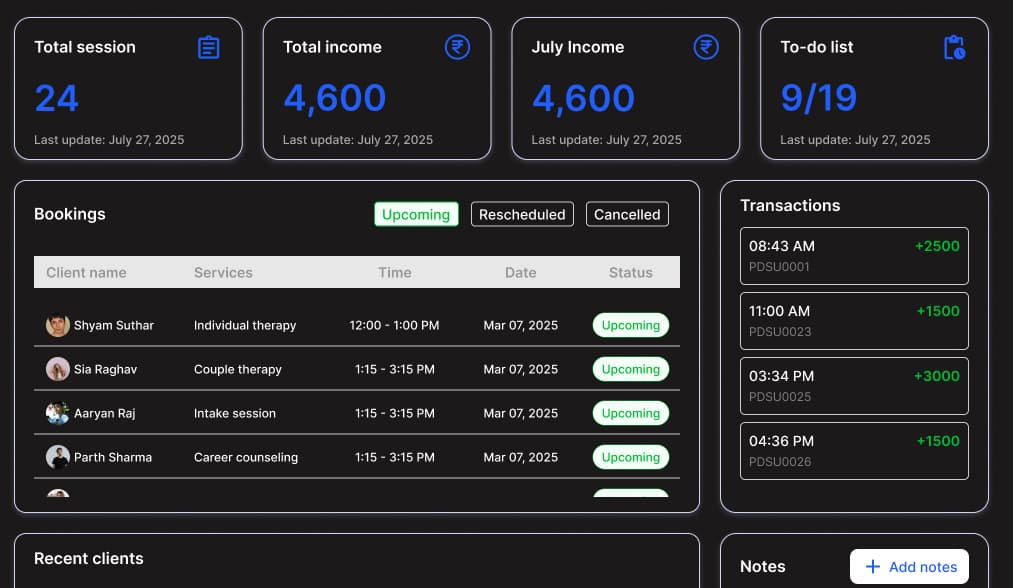Click the Add notes button
The width and height of the screenshot is (1013, 588).
909,567
